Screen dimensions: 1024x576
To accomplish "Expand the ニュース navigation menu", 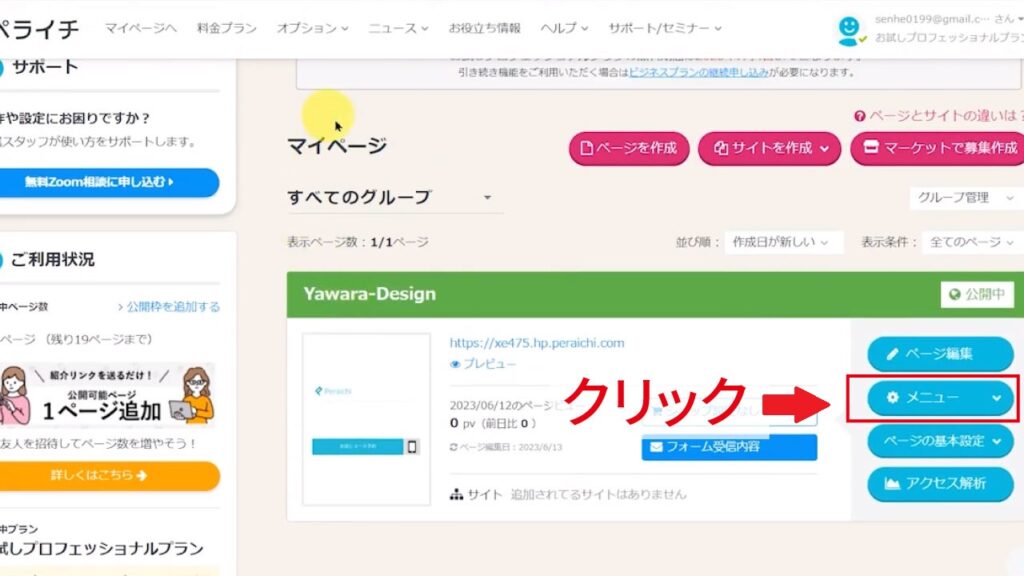I will [398, 28].
